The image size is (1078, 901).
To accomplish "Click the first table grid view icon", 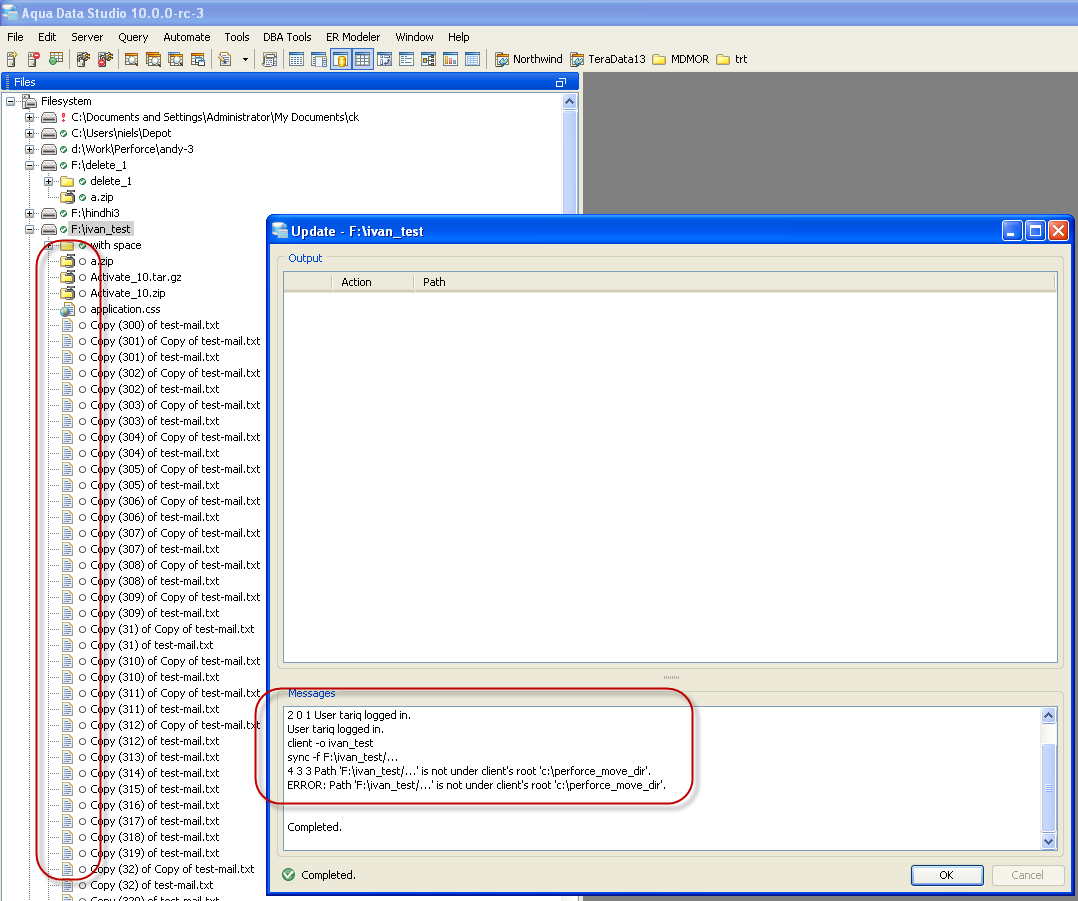I will click(x=296, y=59).
